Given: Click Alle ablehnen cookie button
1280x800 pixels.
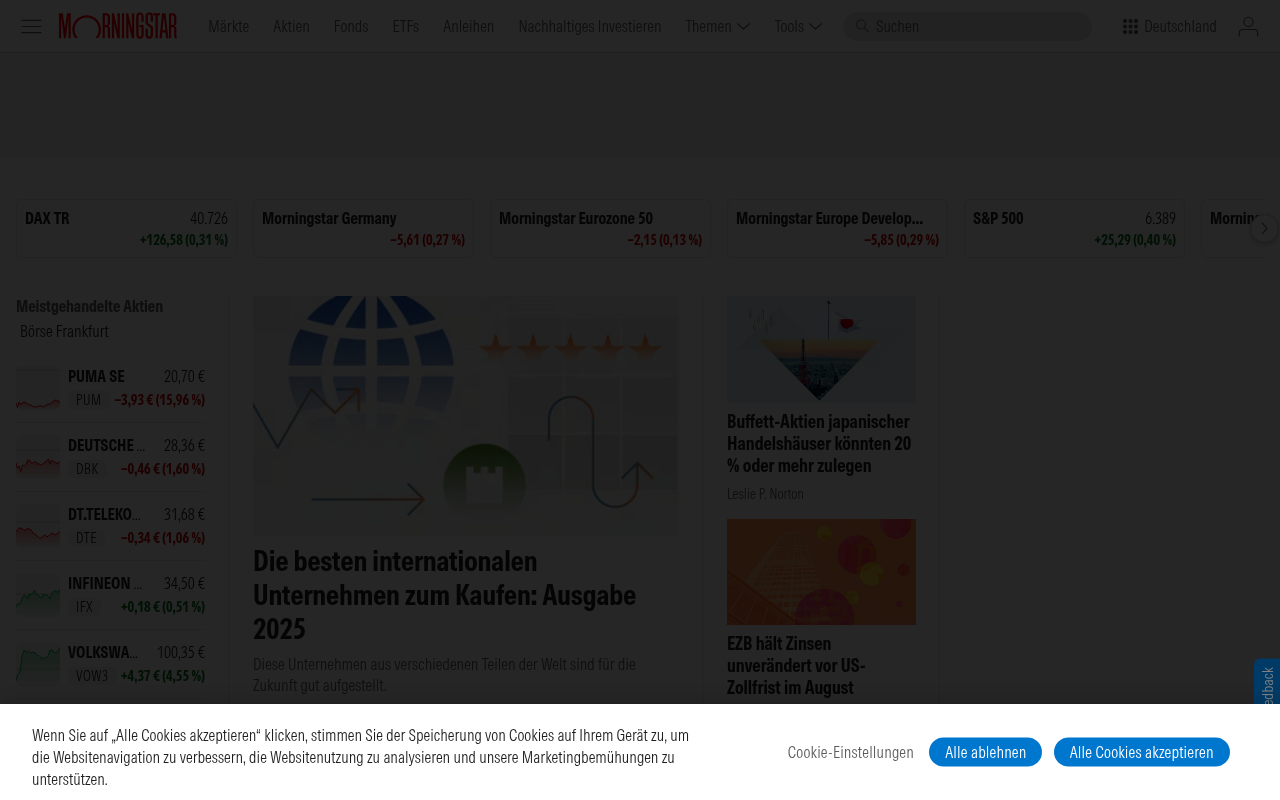Looking at the screenshot, I should [985, 752].
